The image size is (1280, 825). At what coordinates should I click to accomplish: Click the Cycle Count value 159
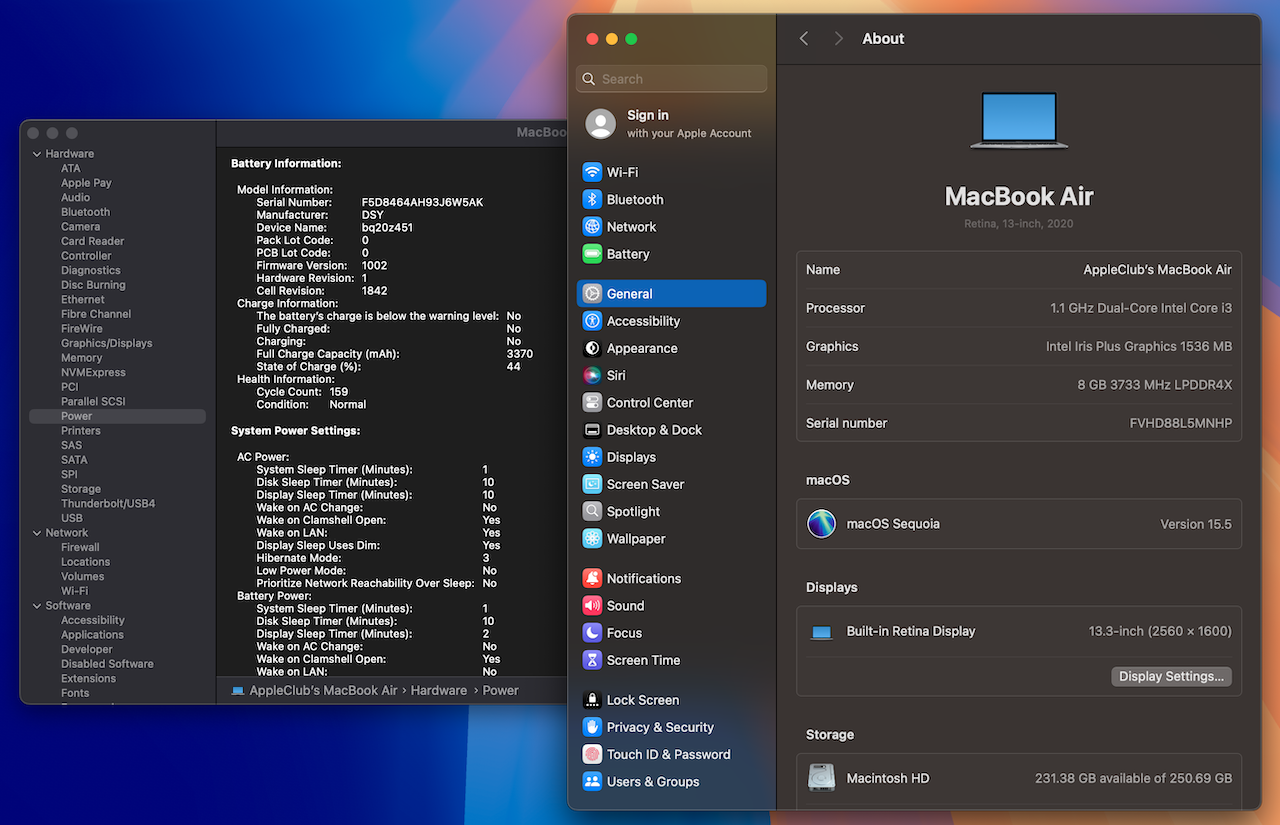tap(338, 392)
